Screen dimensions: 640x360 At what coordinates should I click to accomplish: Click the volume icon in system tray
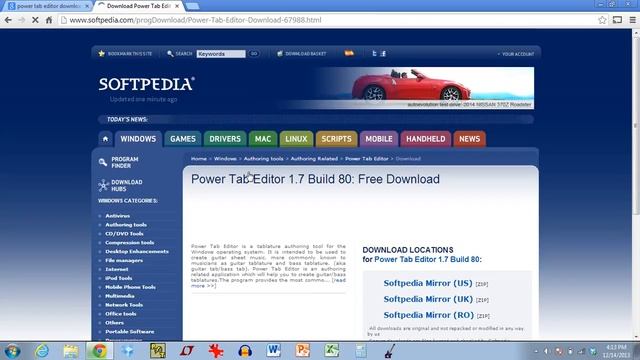547,351
